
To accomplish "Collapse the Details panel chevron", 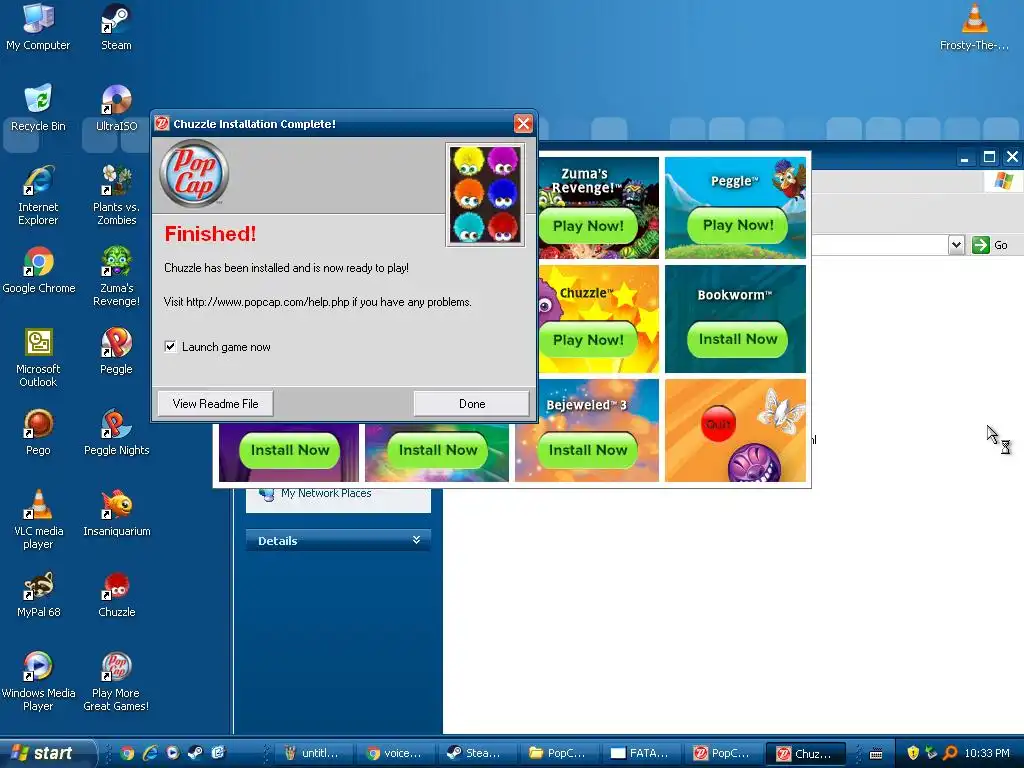I will [x=416, y=540].
